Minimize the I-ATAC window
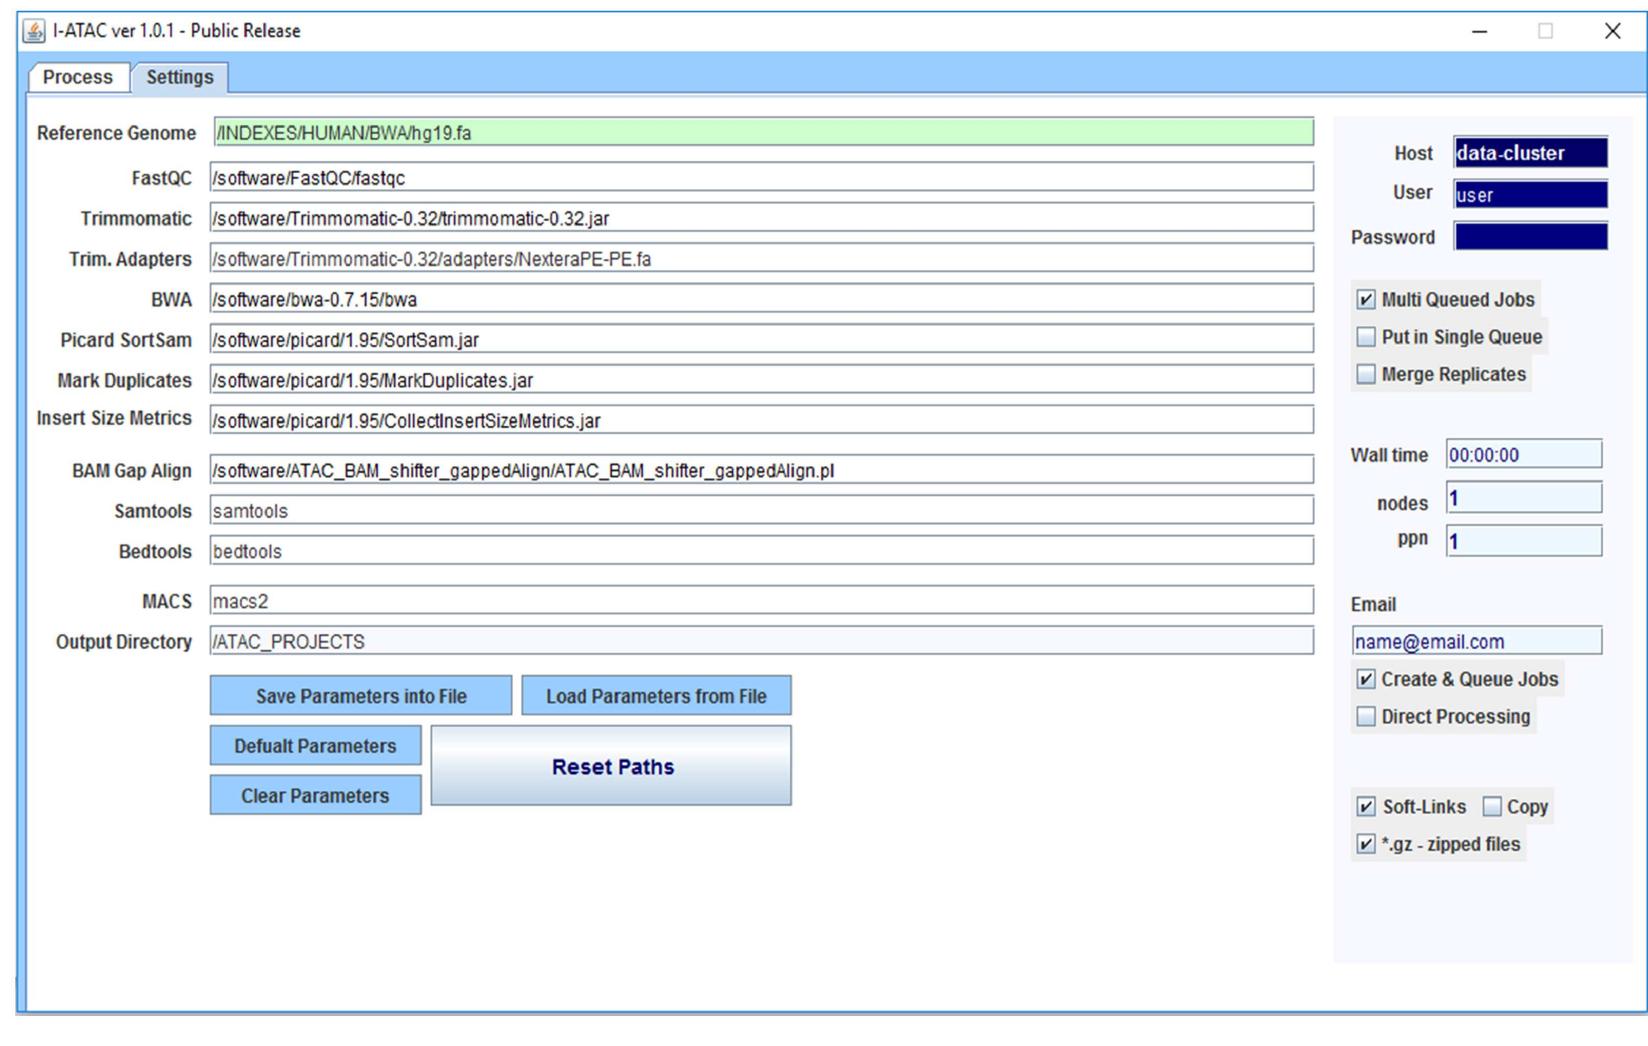 coord(1480,31)
